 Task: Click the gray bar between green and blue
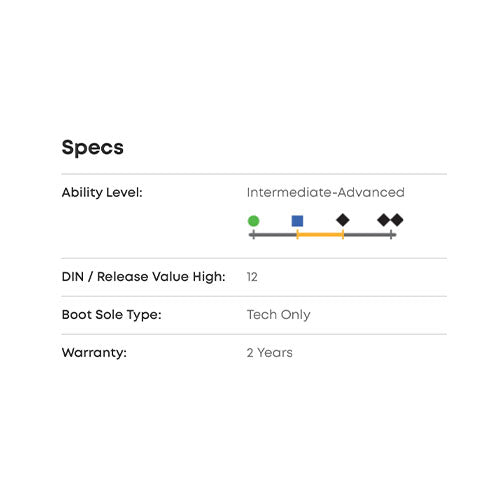pyautogui.click(x=275, y=235)
